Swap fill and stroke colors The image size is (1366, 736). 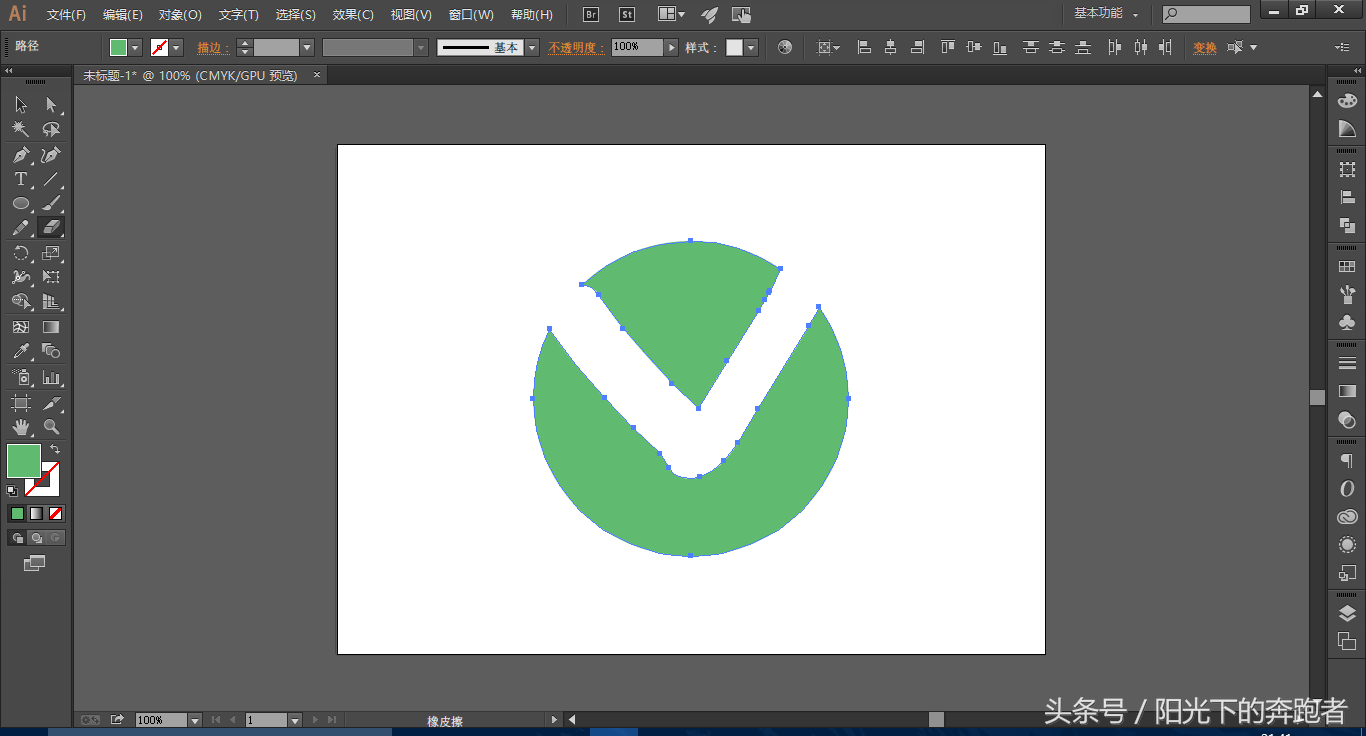(x=55, y=450)
